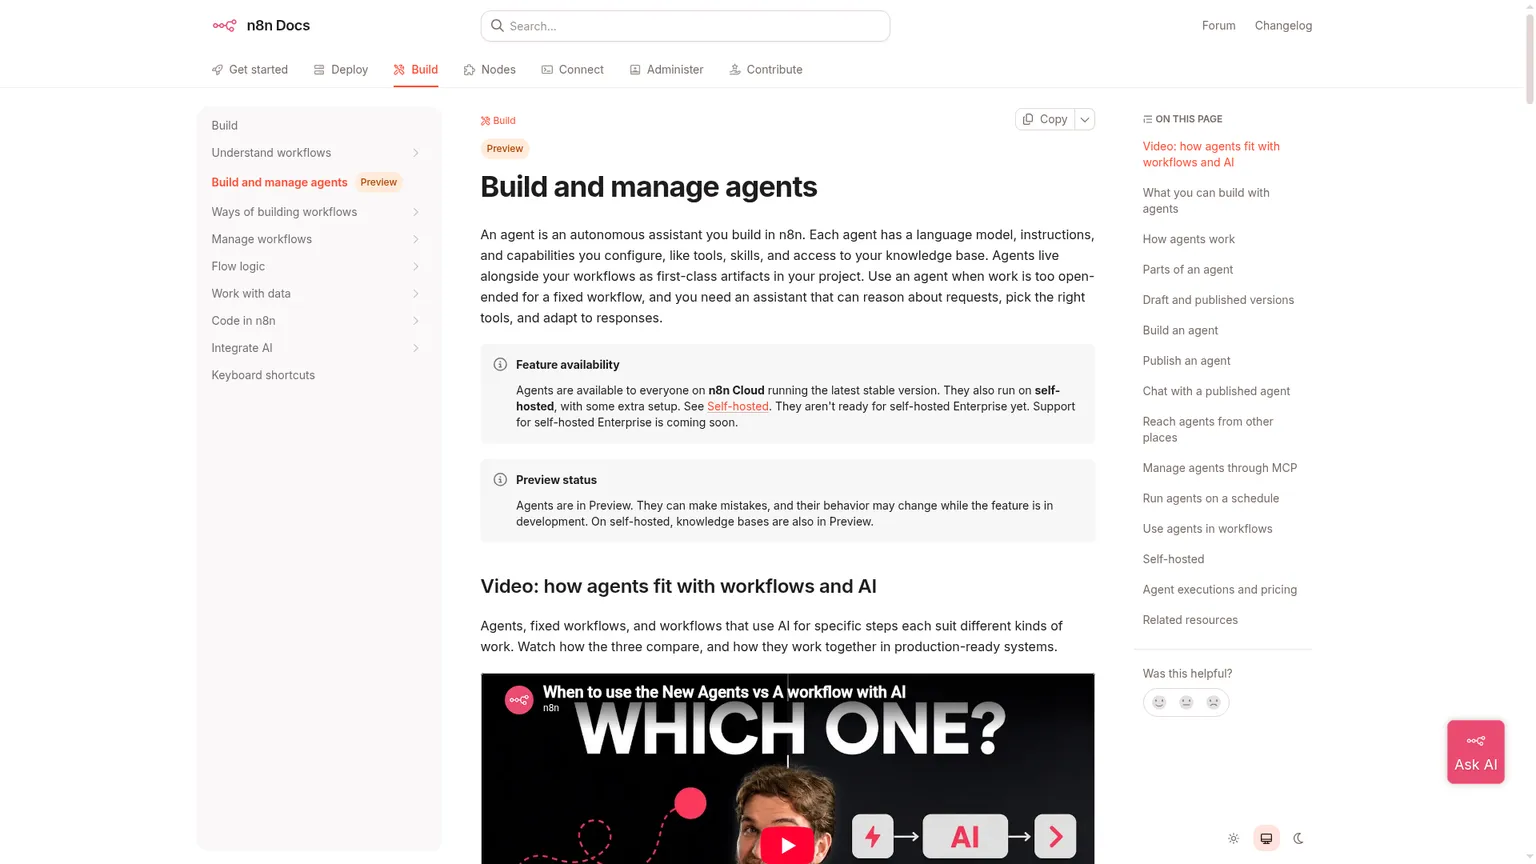The image size is (1536, 864).
Task: Click the sad face feedback icon
Action: pos(1213,702)
